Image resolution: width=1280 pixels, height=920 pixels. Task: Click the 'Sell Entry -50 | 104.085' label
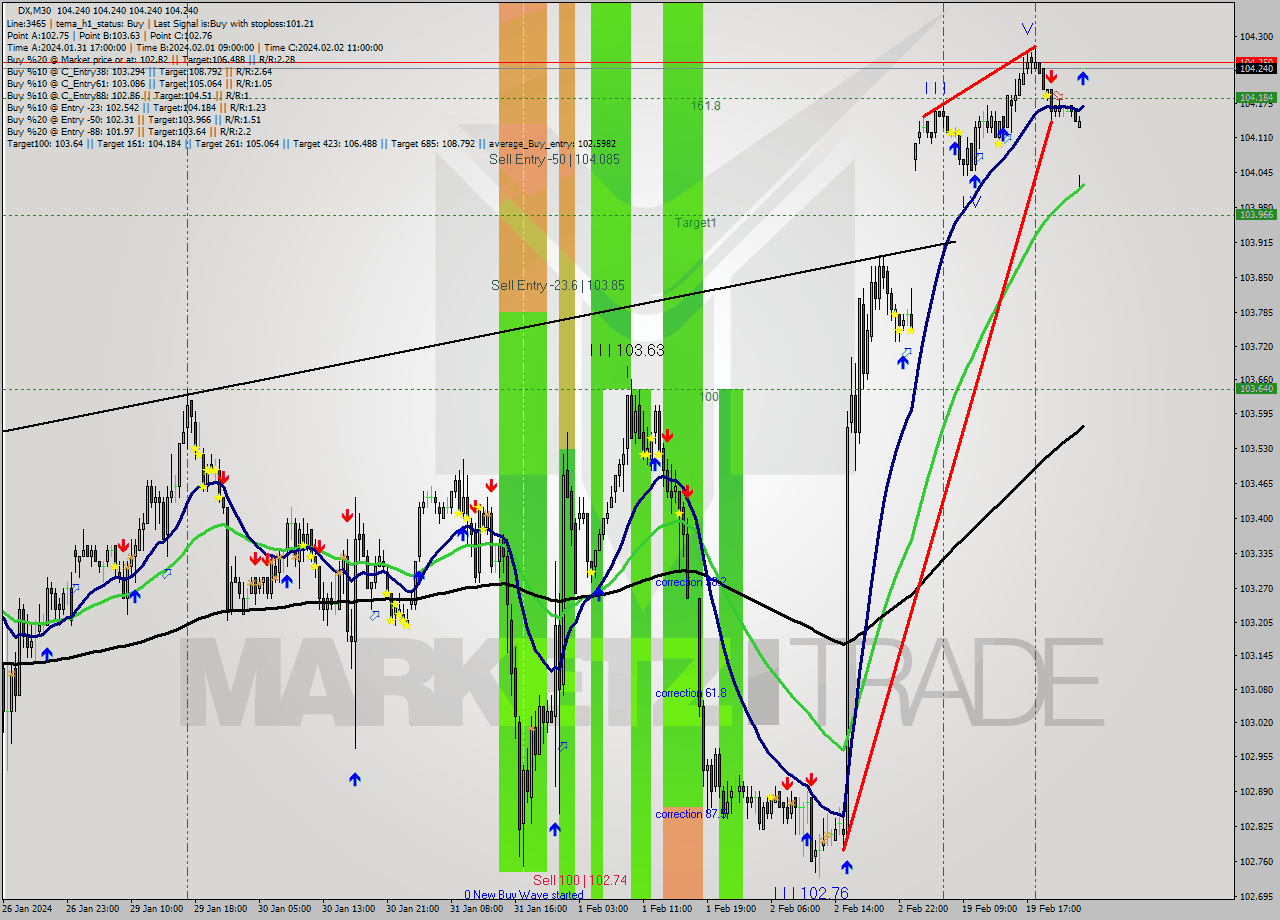pos(554,159)
